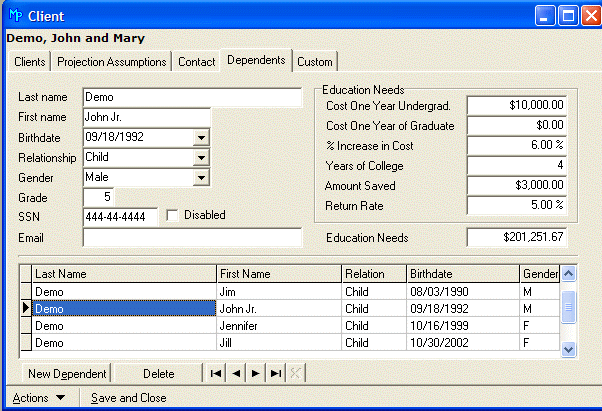This screenshot has width=602, height=411.
Task: Click the row selector arrow beside John Jr.
Action: [26, 308]
